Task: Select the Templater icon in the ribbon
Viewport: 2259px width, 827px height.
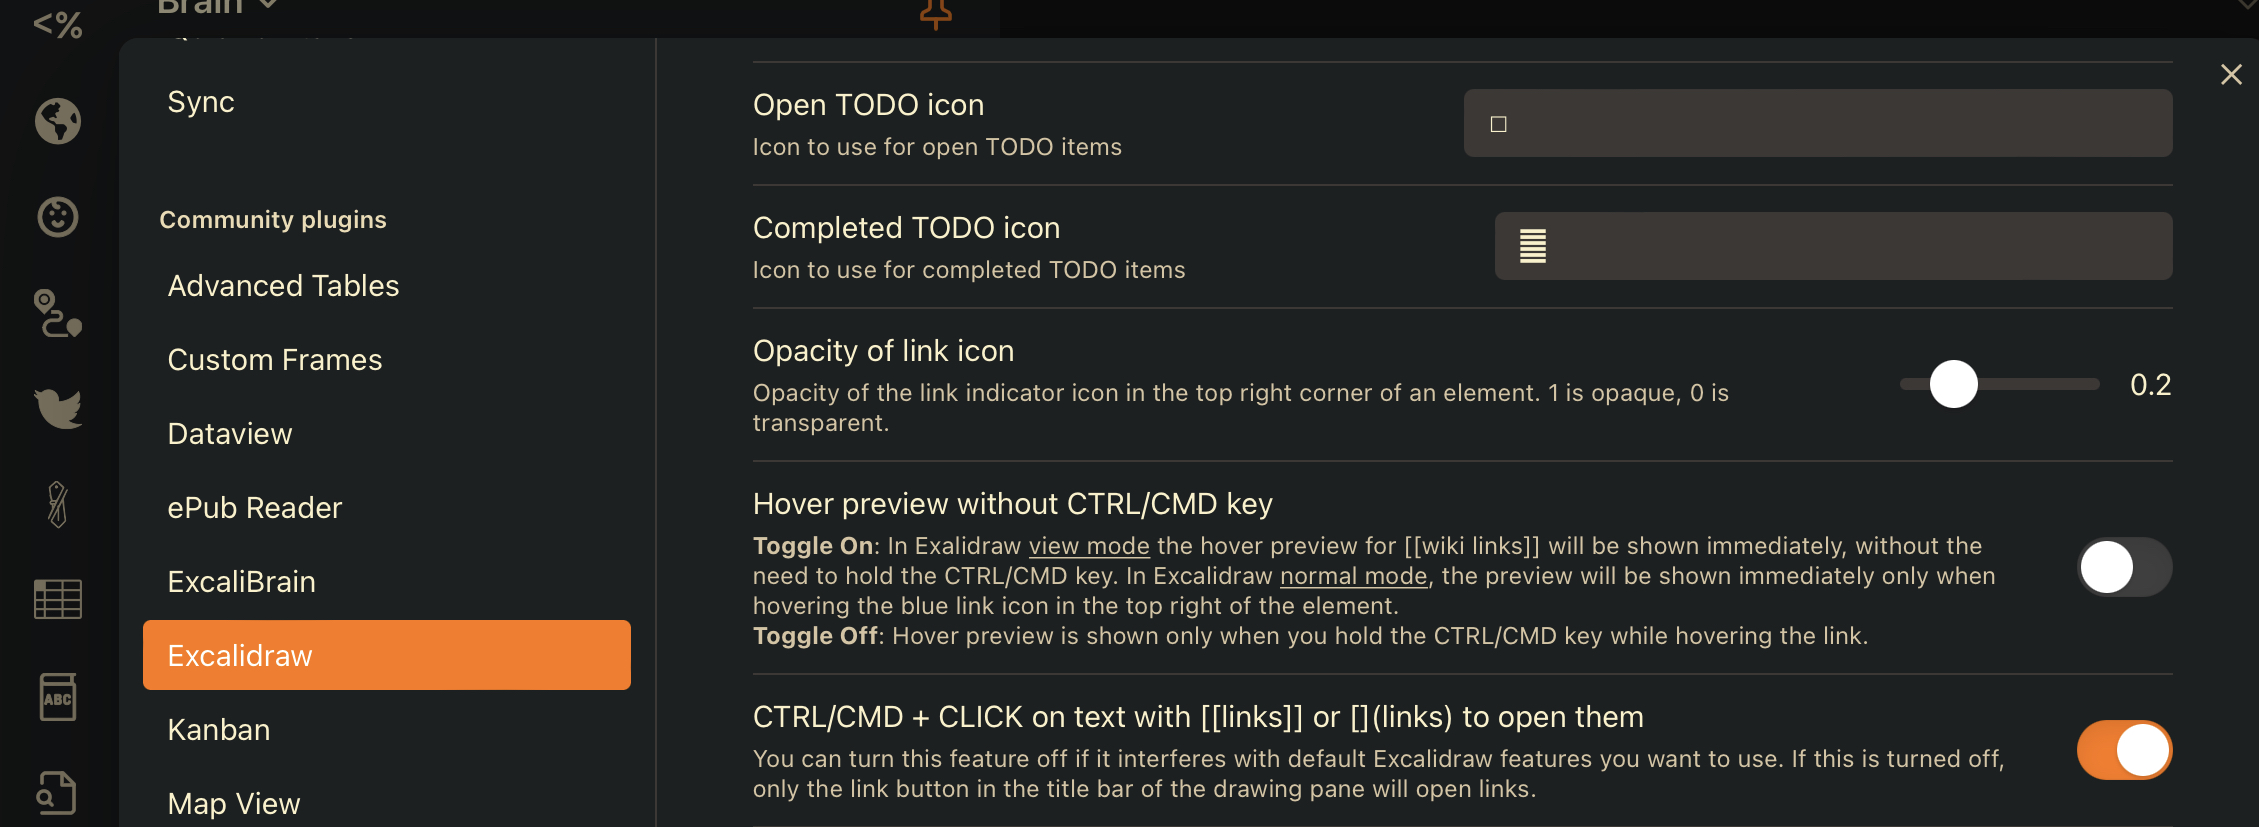Action: coord(57,25)
